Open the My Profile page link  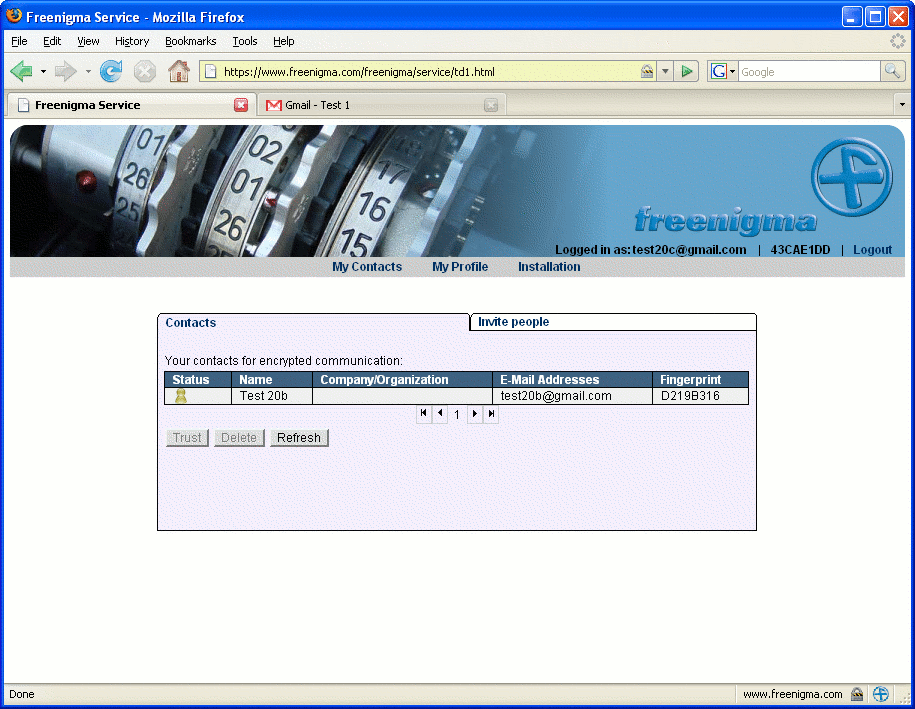click(x=460, y=267)
